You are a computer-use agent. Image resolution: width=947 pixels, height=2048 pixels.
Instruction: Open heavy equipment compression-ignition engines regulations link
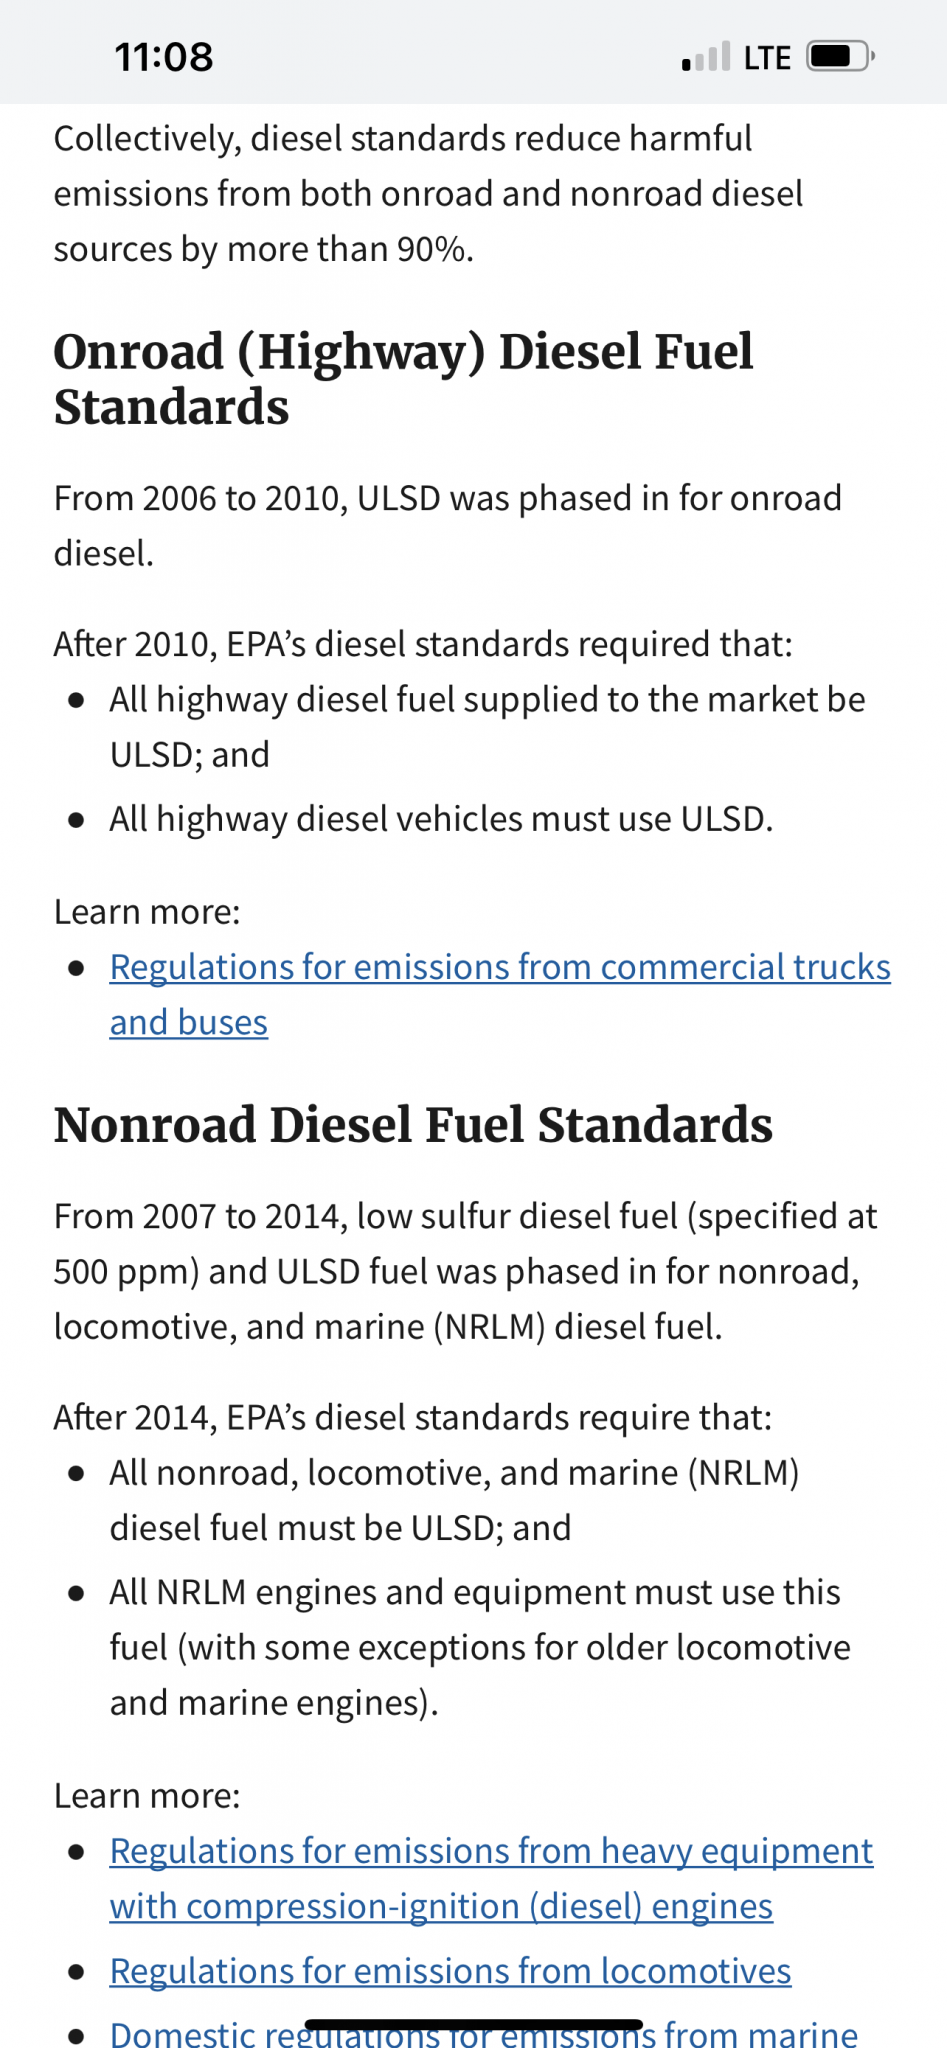pyautogui.click(x=491, y=1878)
